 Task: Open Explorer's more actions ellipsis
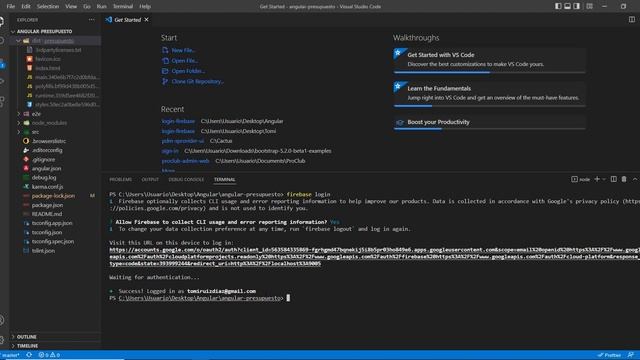point(91,20)
